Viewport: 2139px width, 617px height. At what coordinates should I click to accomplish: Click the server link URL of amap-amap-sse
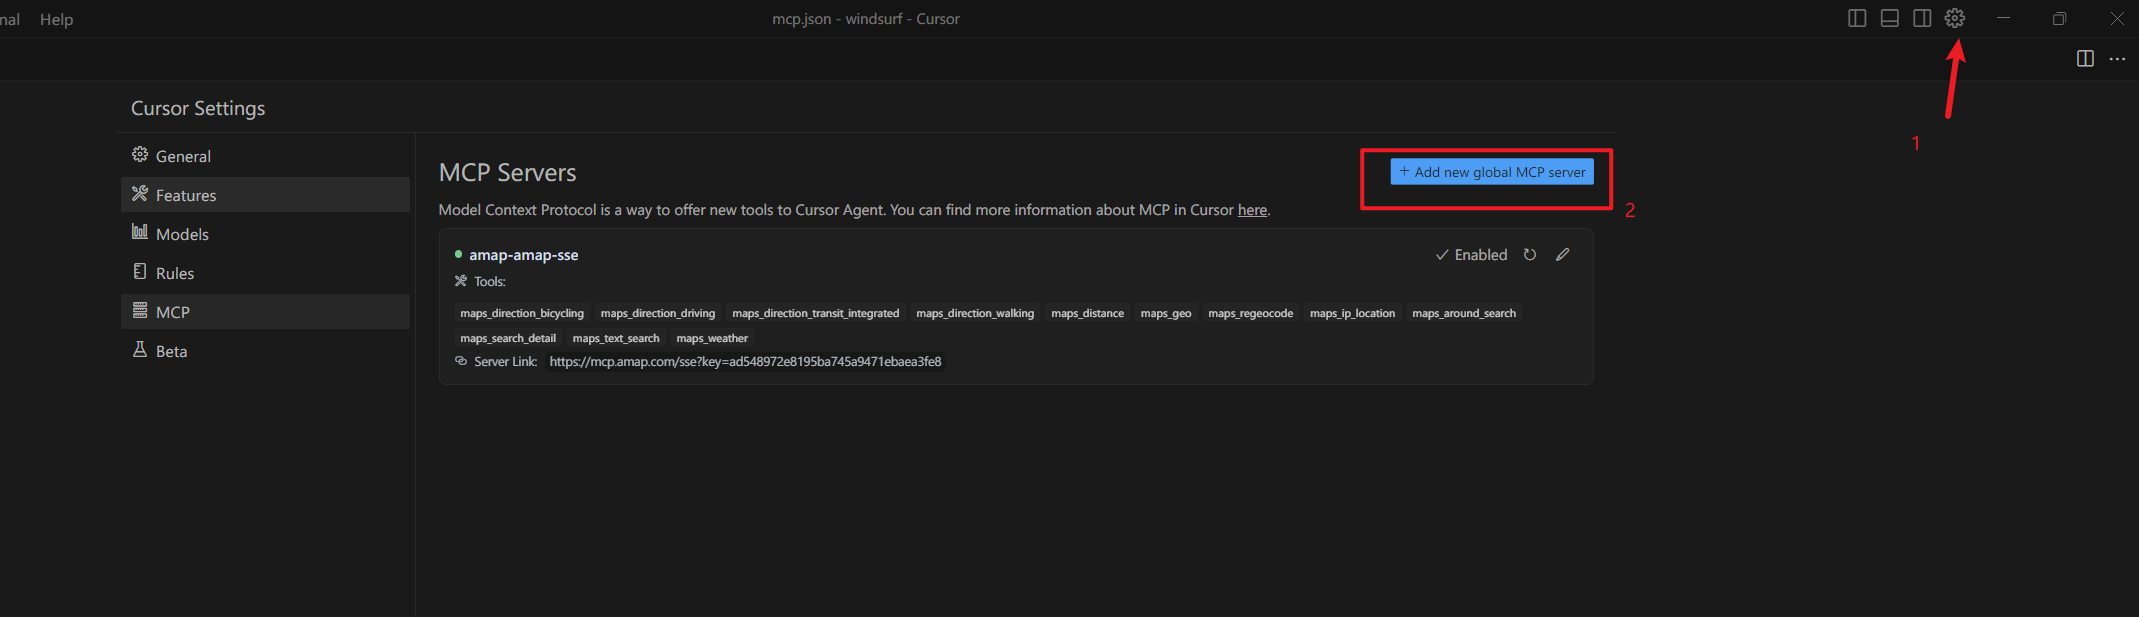745,362
